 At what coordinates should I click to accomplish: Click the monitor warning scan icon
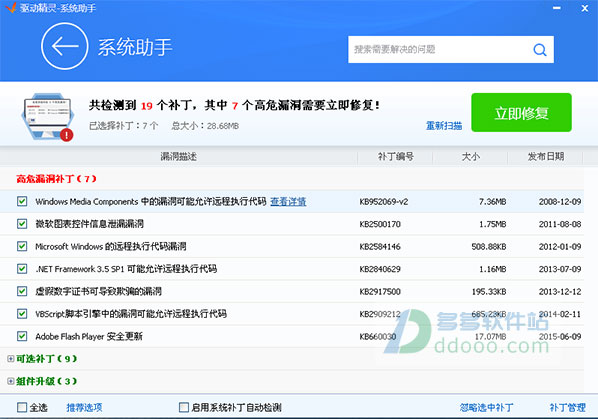point(47,117)
